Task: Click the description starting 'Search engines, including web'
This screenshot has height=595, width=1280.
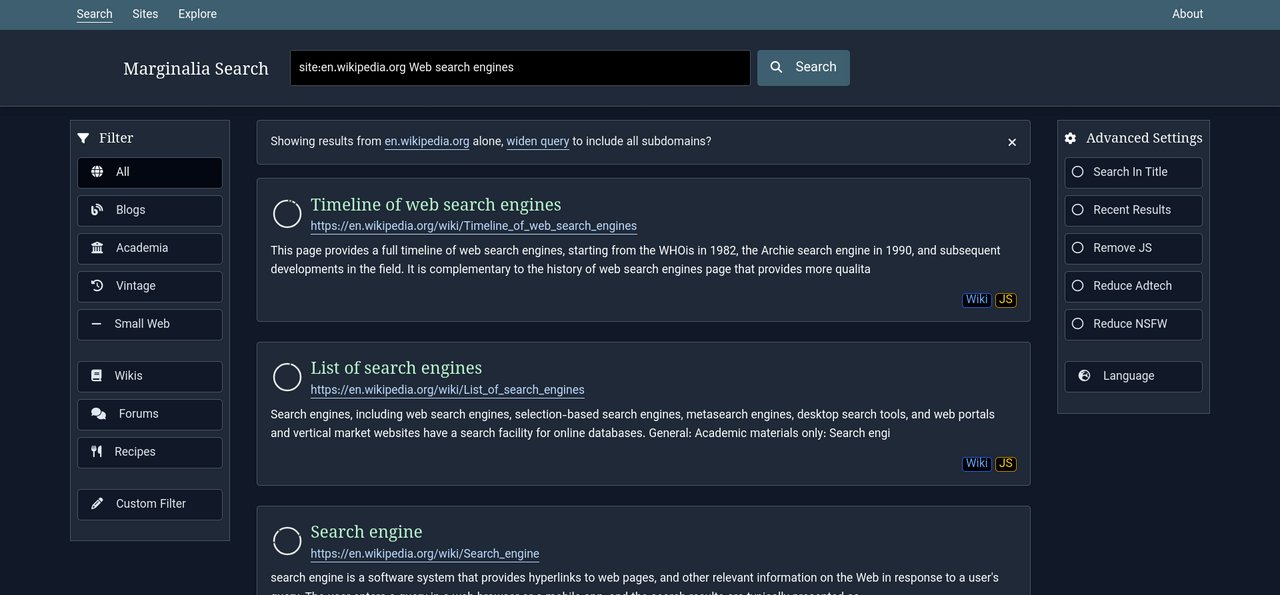Action: [x=633, y=424]
